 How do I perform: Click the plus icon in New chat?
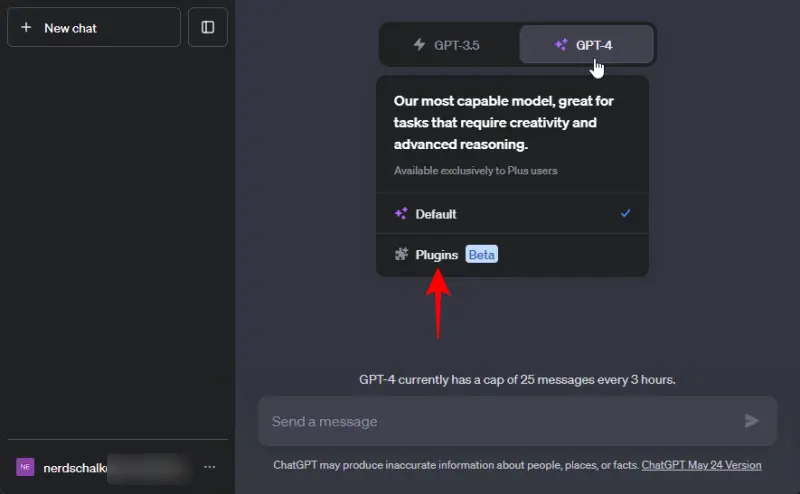26,28
